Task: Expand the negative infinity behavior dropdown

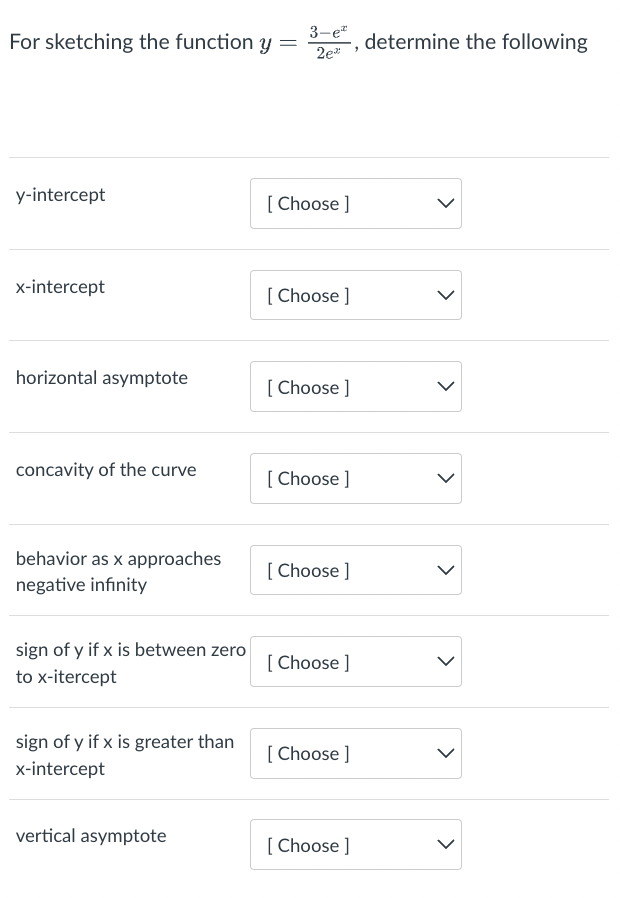Action: pos(355,571)
